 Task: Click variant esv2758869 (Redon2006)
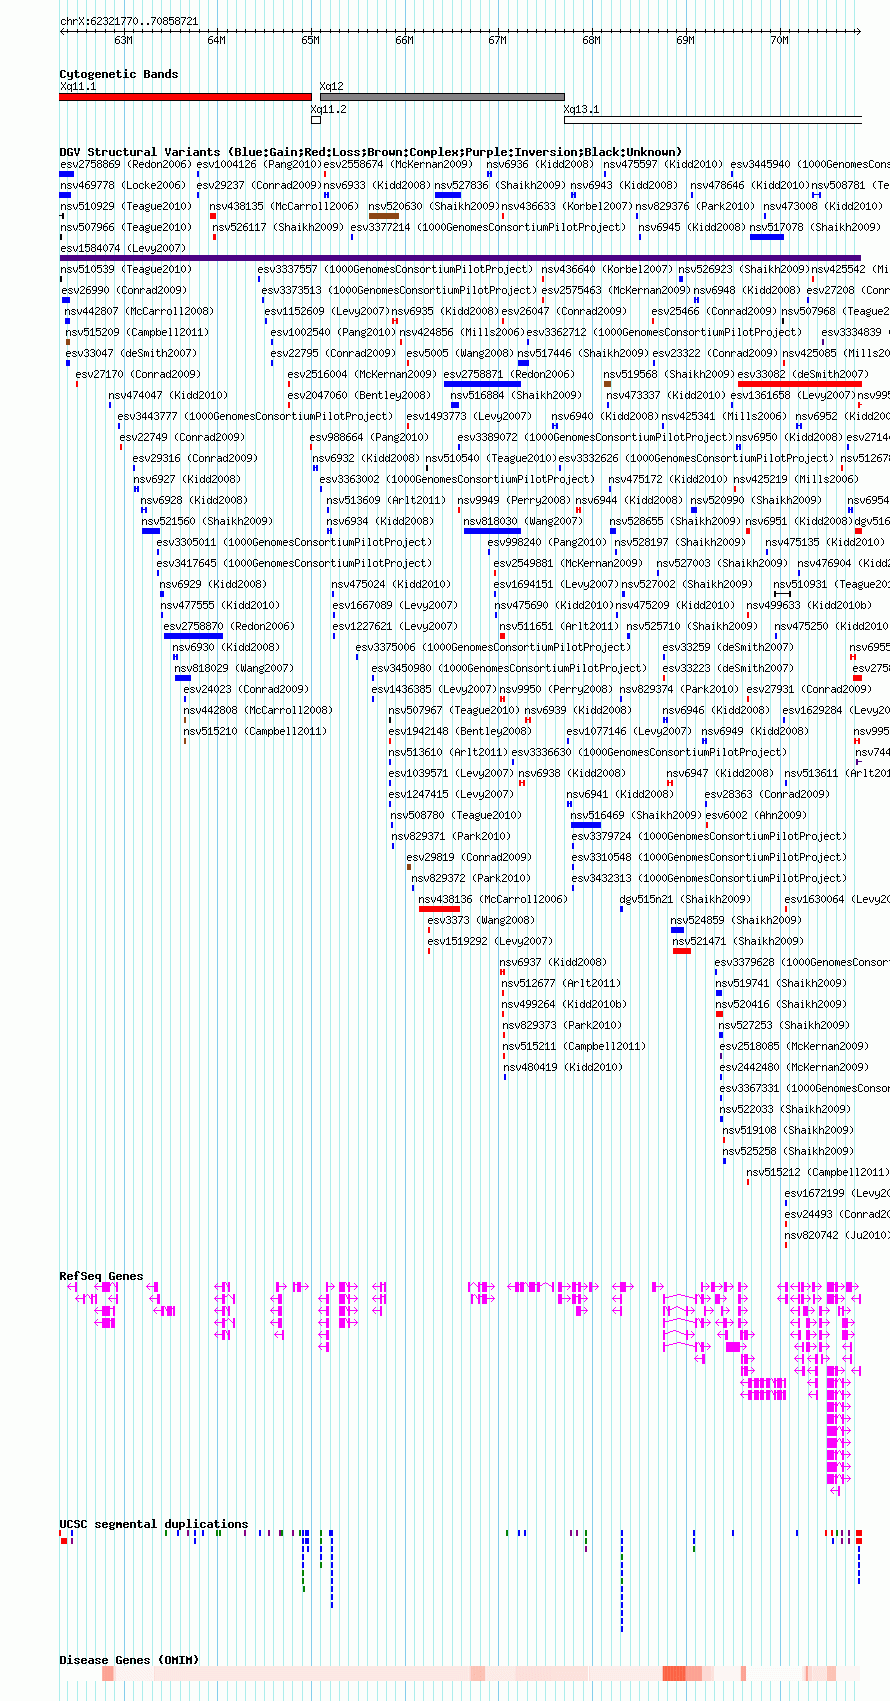point(125,164)
